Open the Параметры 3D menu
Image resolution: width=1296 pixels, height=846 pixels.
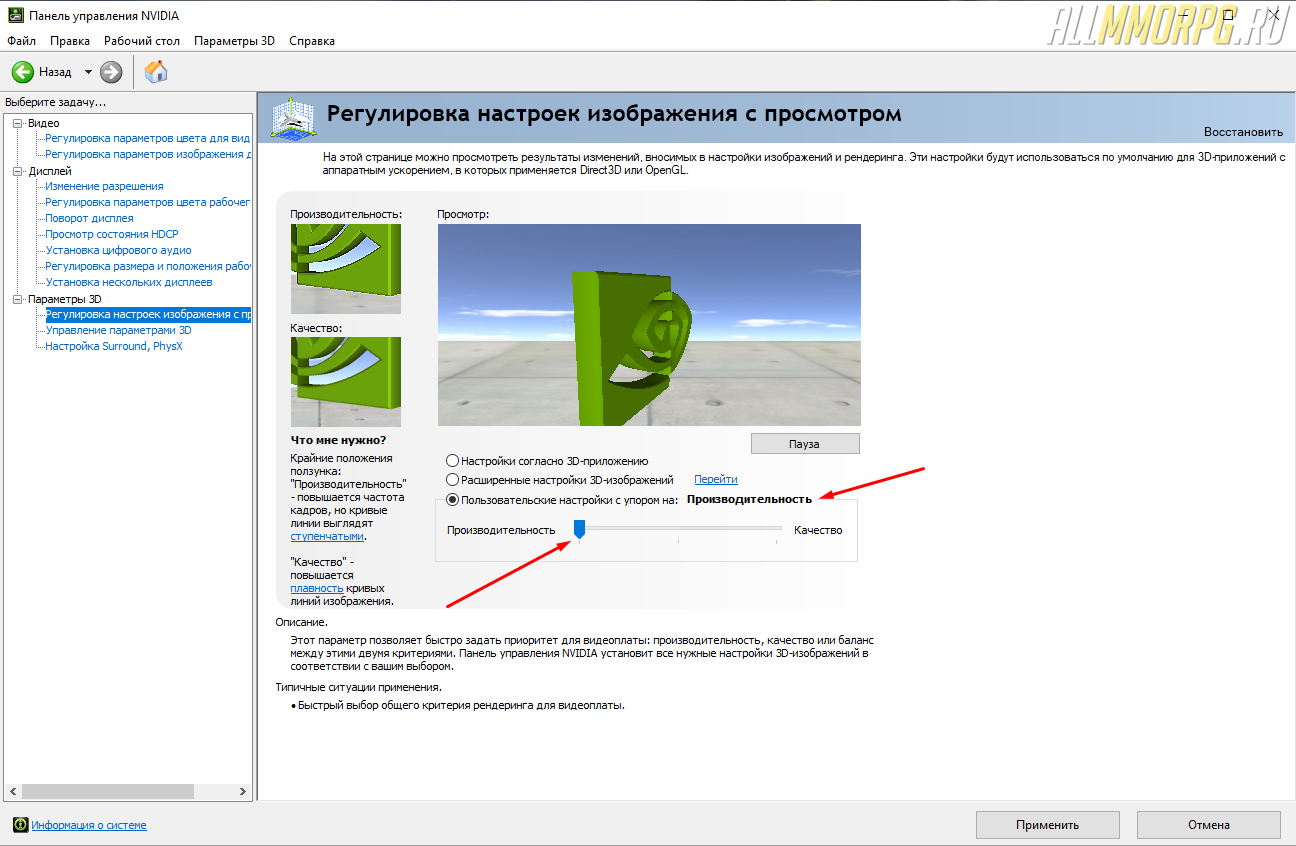click(234, 41)
